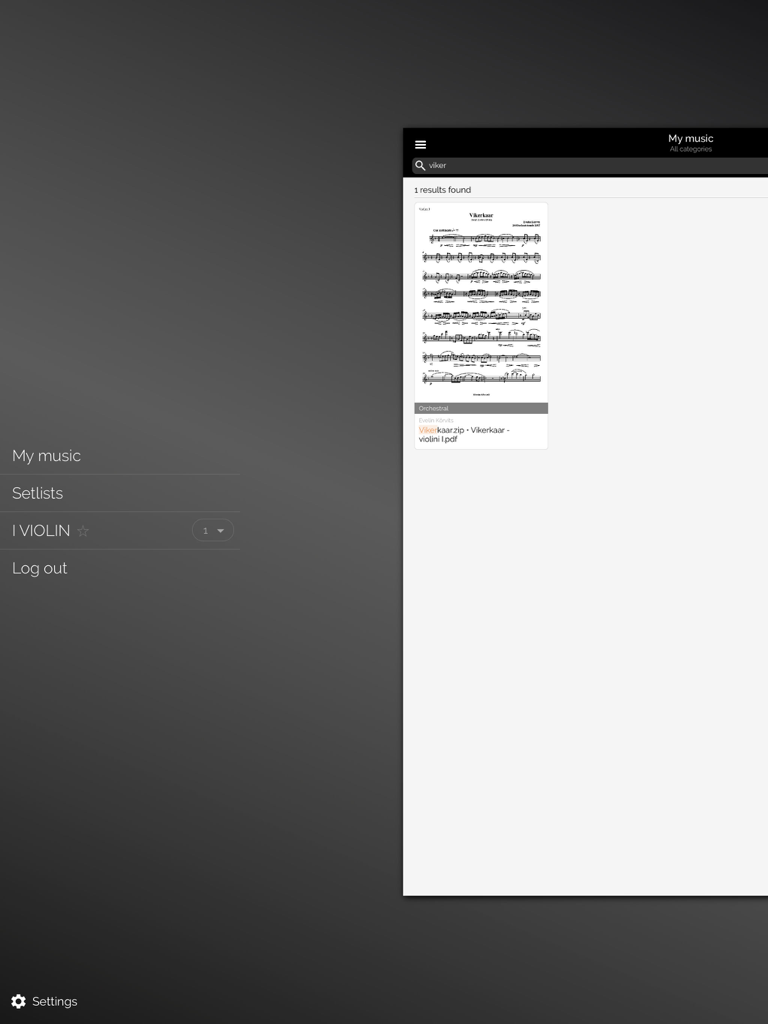Expand the dropdown arrow next to I VIOLIN
The width and height of the screenshot is (768, 1024).
click(221, 531)
